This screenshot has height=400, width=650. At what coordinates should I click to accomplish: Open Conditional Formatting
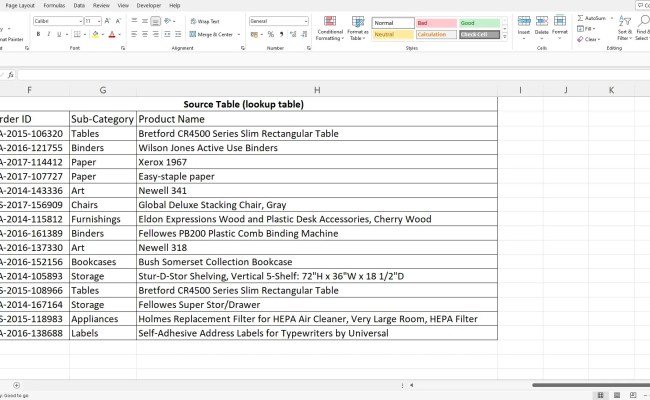(x=330, y=28)
